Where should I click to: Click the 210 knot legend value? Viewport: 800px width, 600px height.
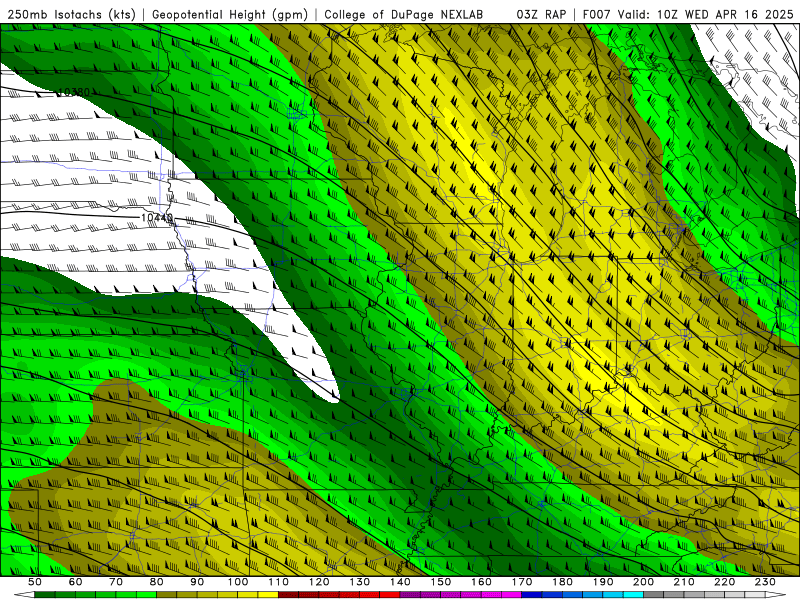(x=684, y=582)
